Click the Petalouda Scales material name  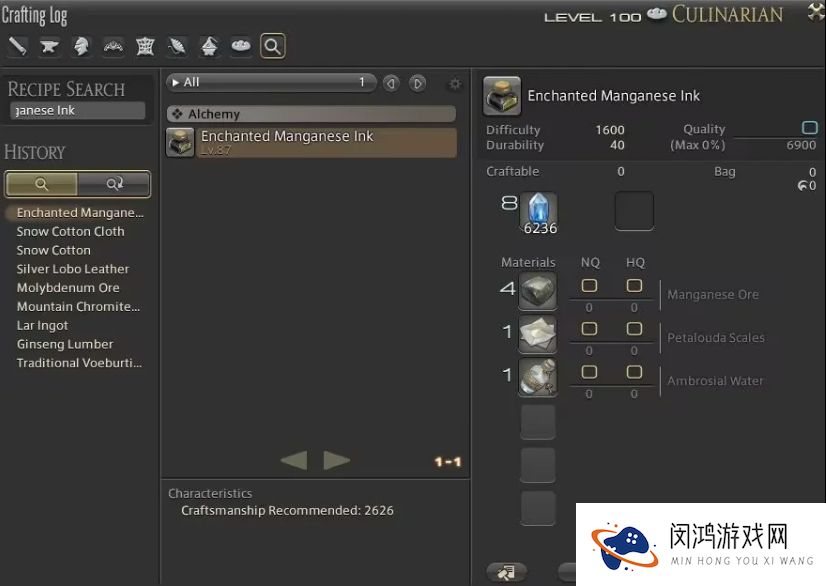(716, 338)
